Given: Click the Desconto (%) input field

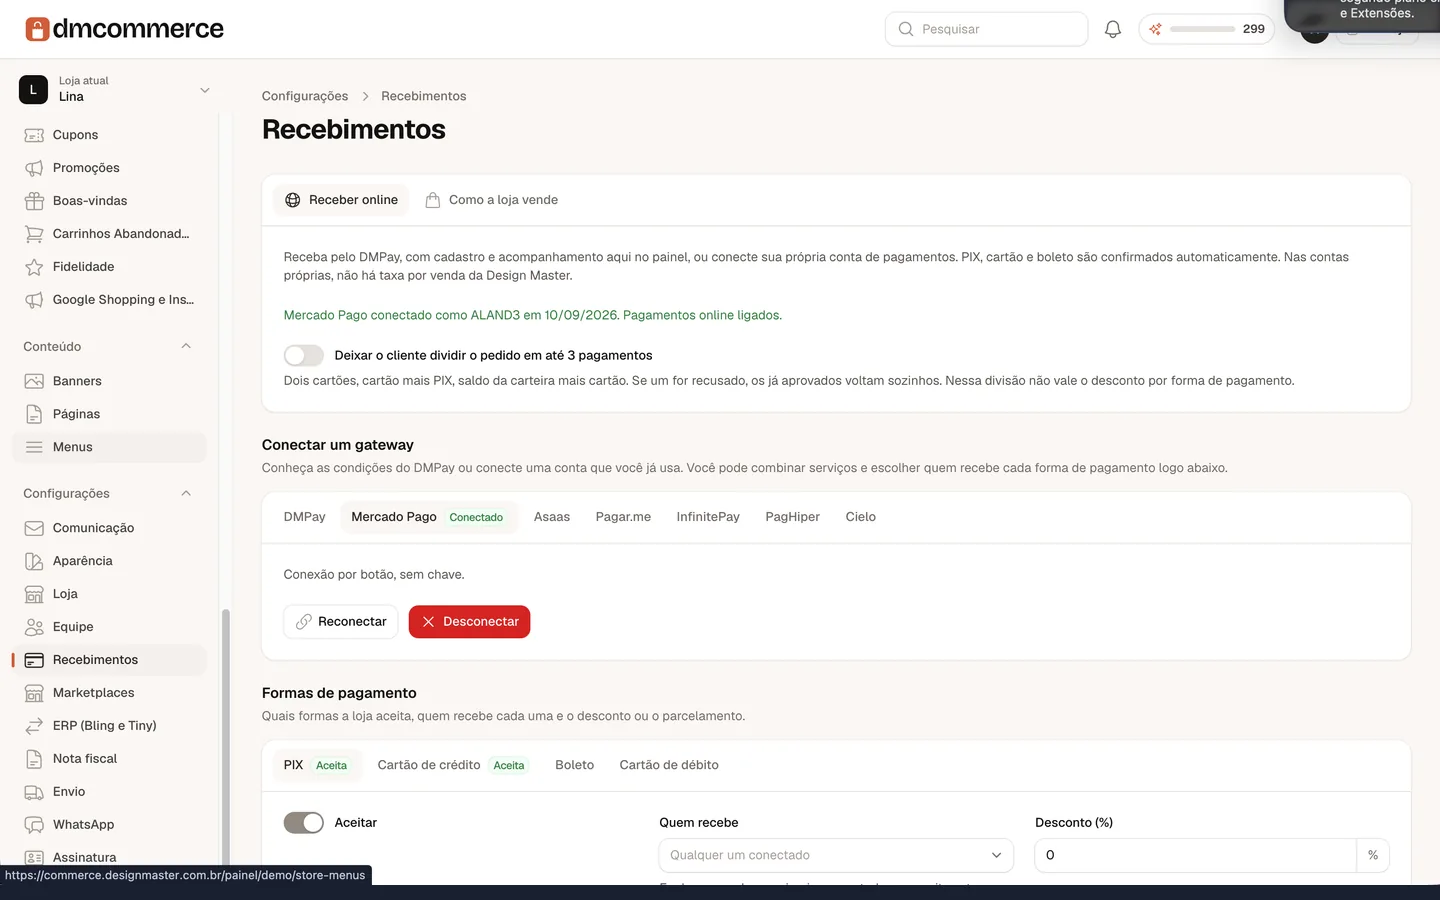Looking at the screenshot, I should (1195, 855).
